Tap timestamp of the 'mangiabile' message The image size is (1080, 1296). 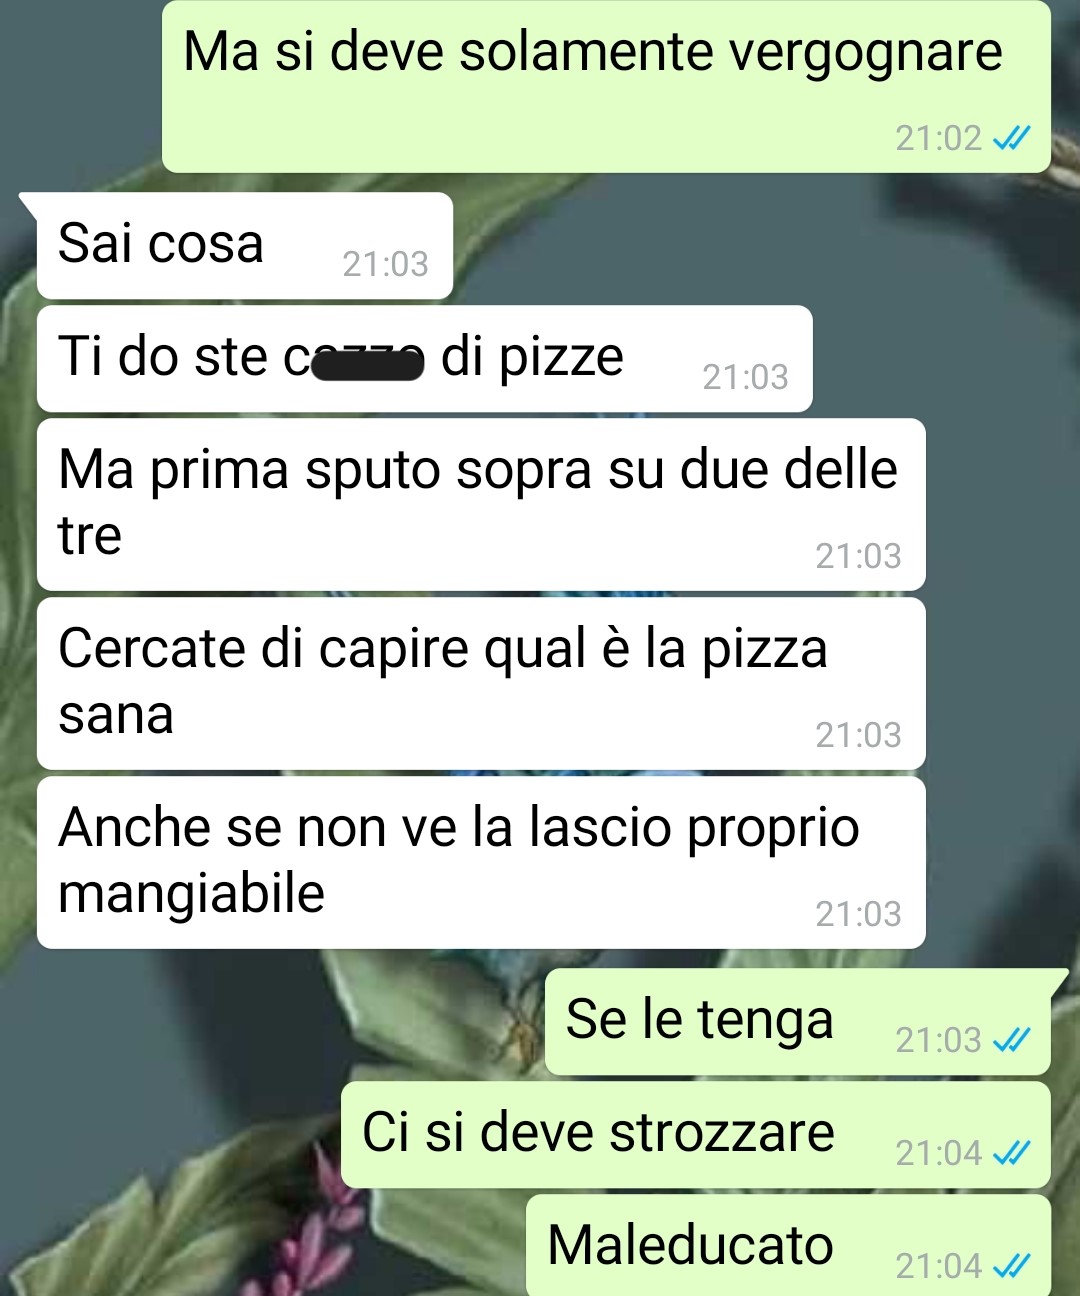[x=858, y=914]
